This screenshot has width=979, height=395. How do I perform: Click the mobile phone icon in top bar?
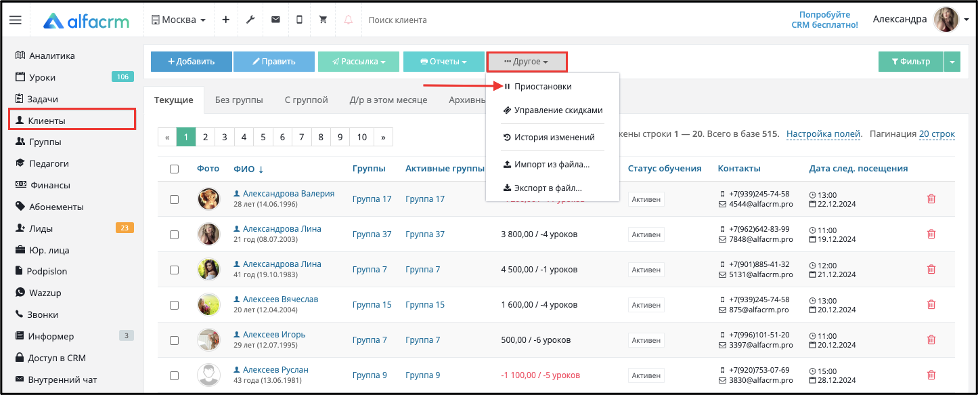coord(299,20)
